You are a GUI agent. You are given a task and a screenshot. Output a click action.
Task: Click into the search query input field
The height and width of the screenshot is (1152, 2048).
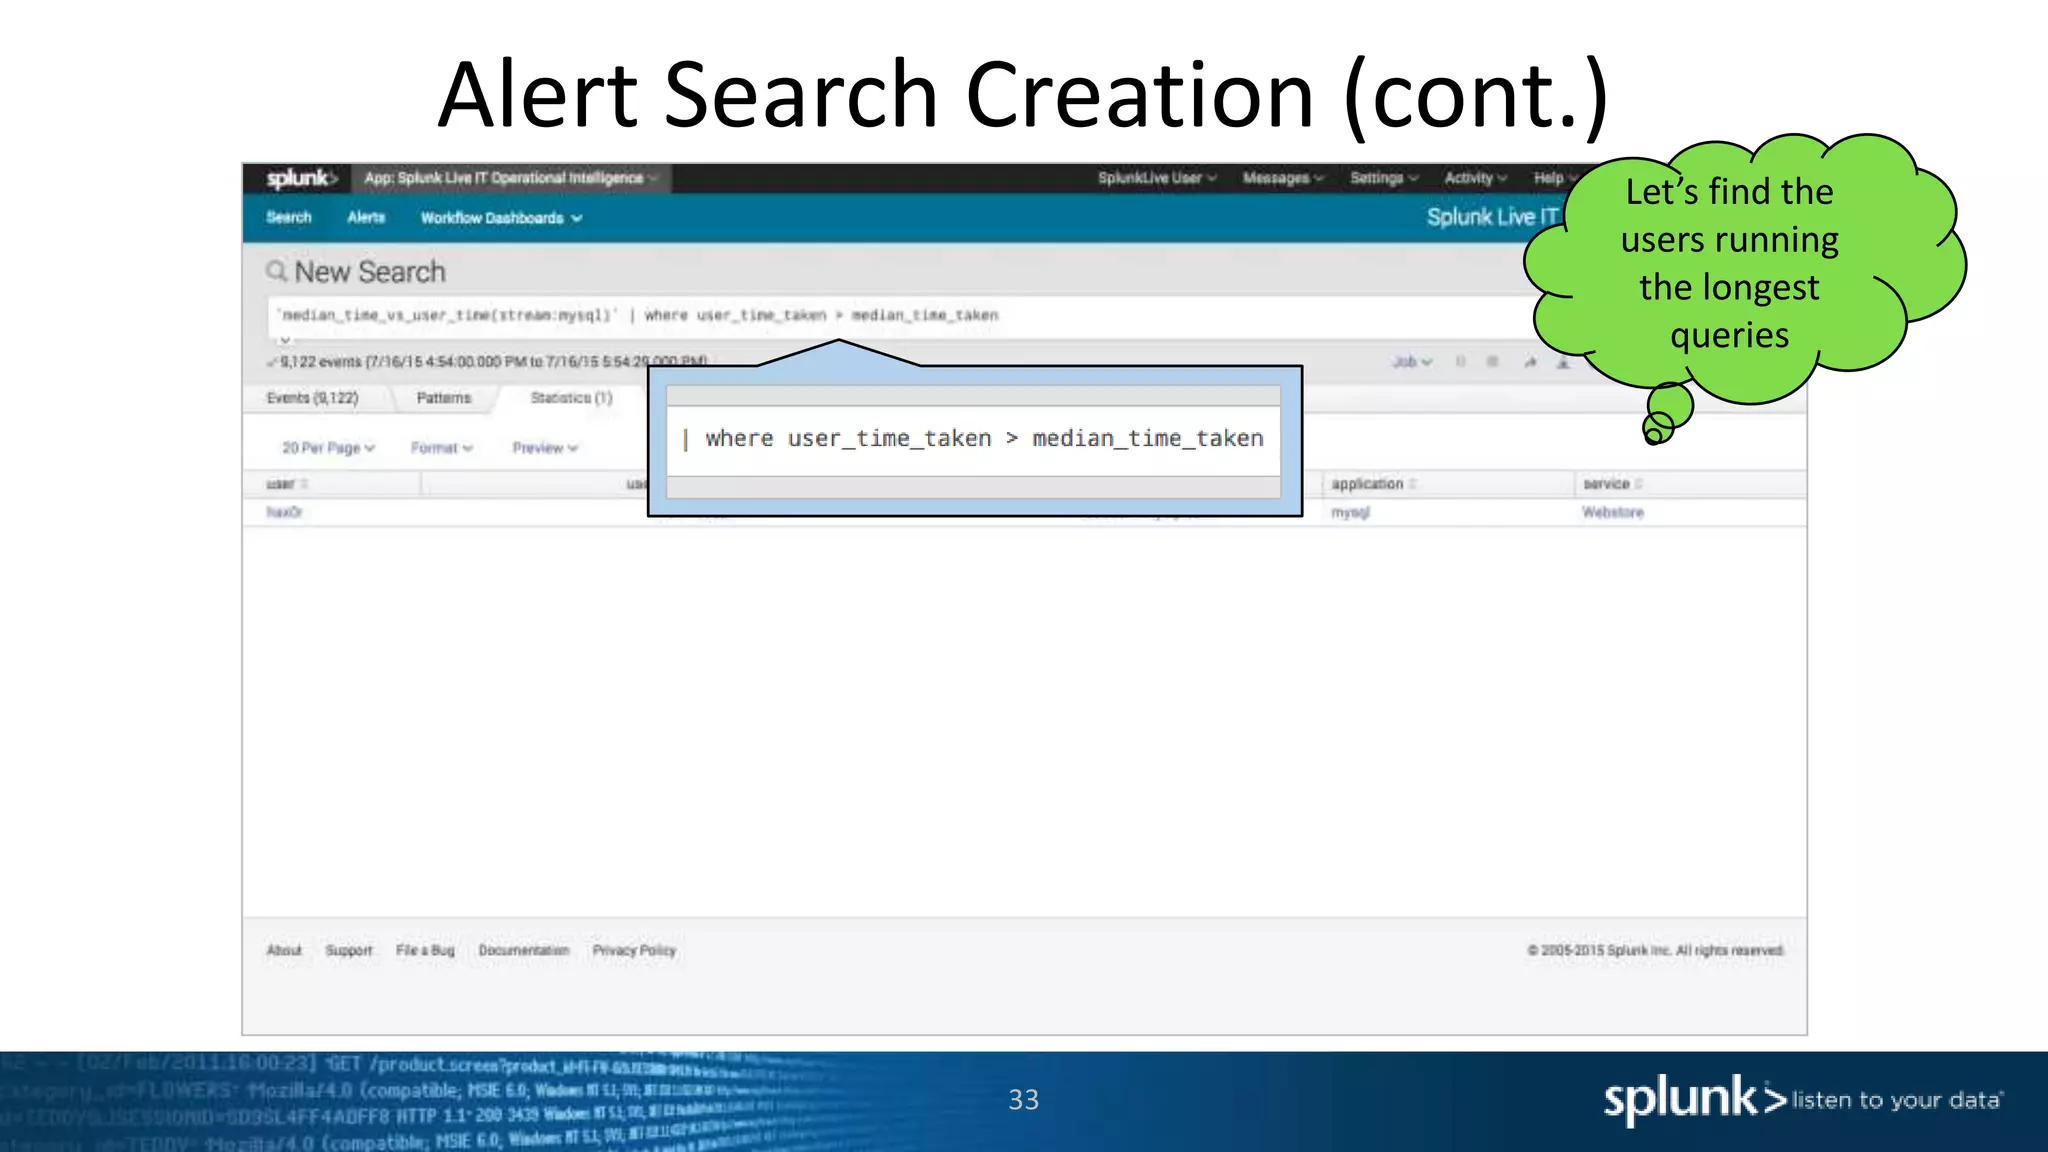900,316
